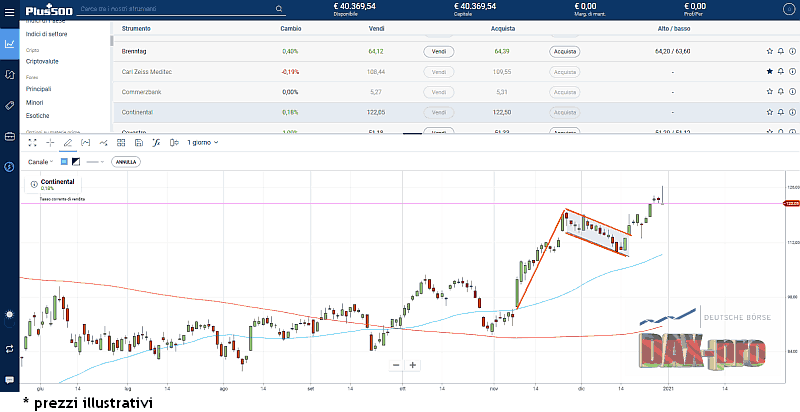800x412 pixels.
Task: Open the compare line chart icon
Action: click(x=103, y=143)
